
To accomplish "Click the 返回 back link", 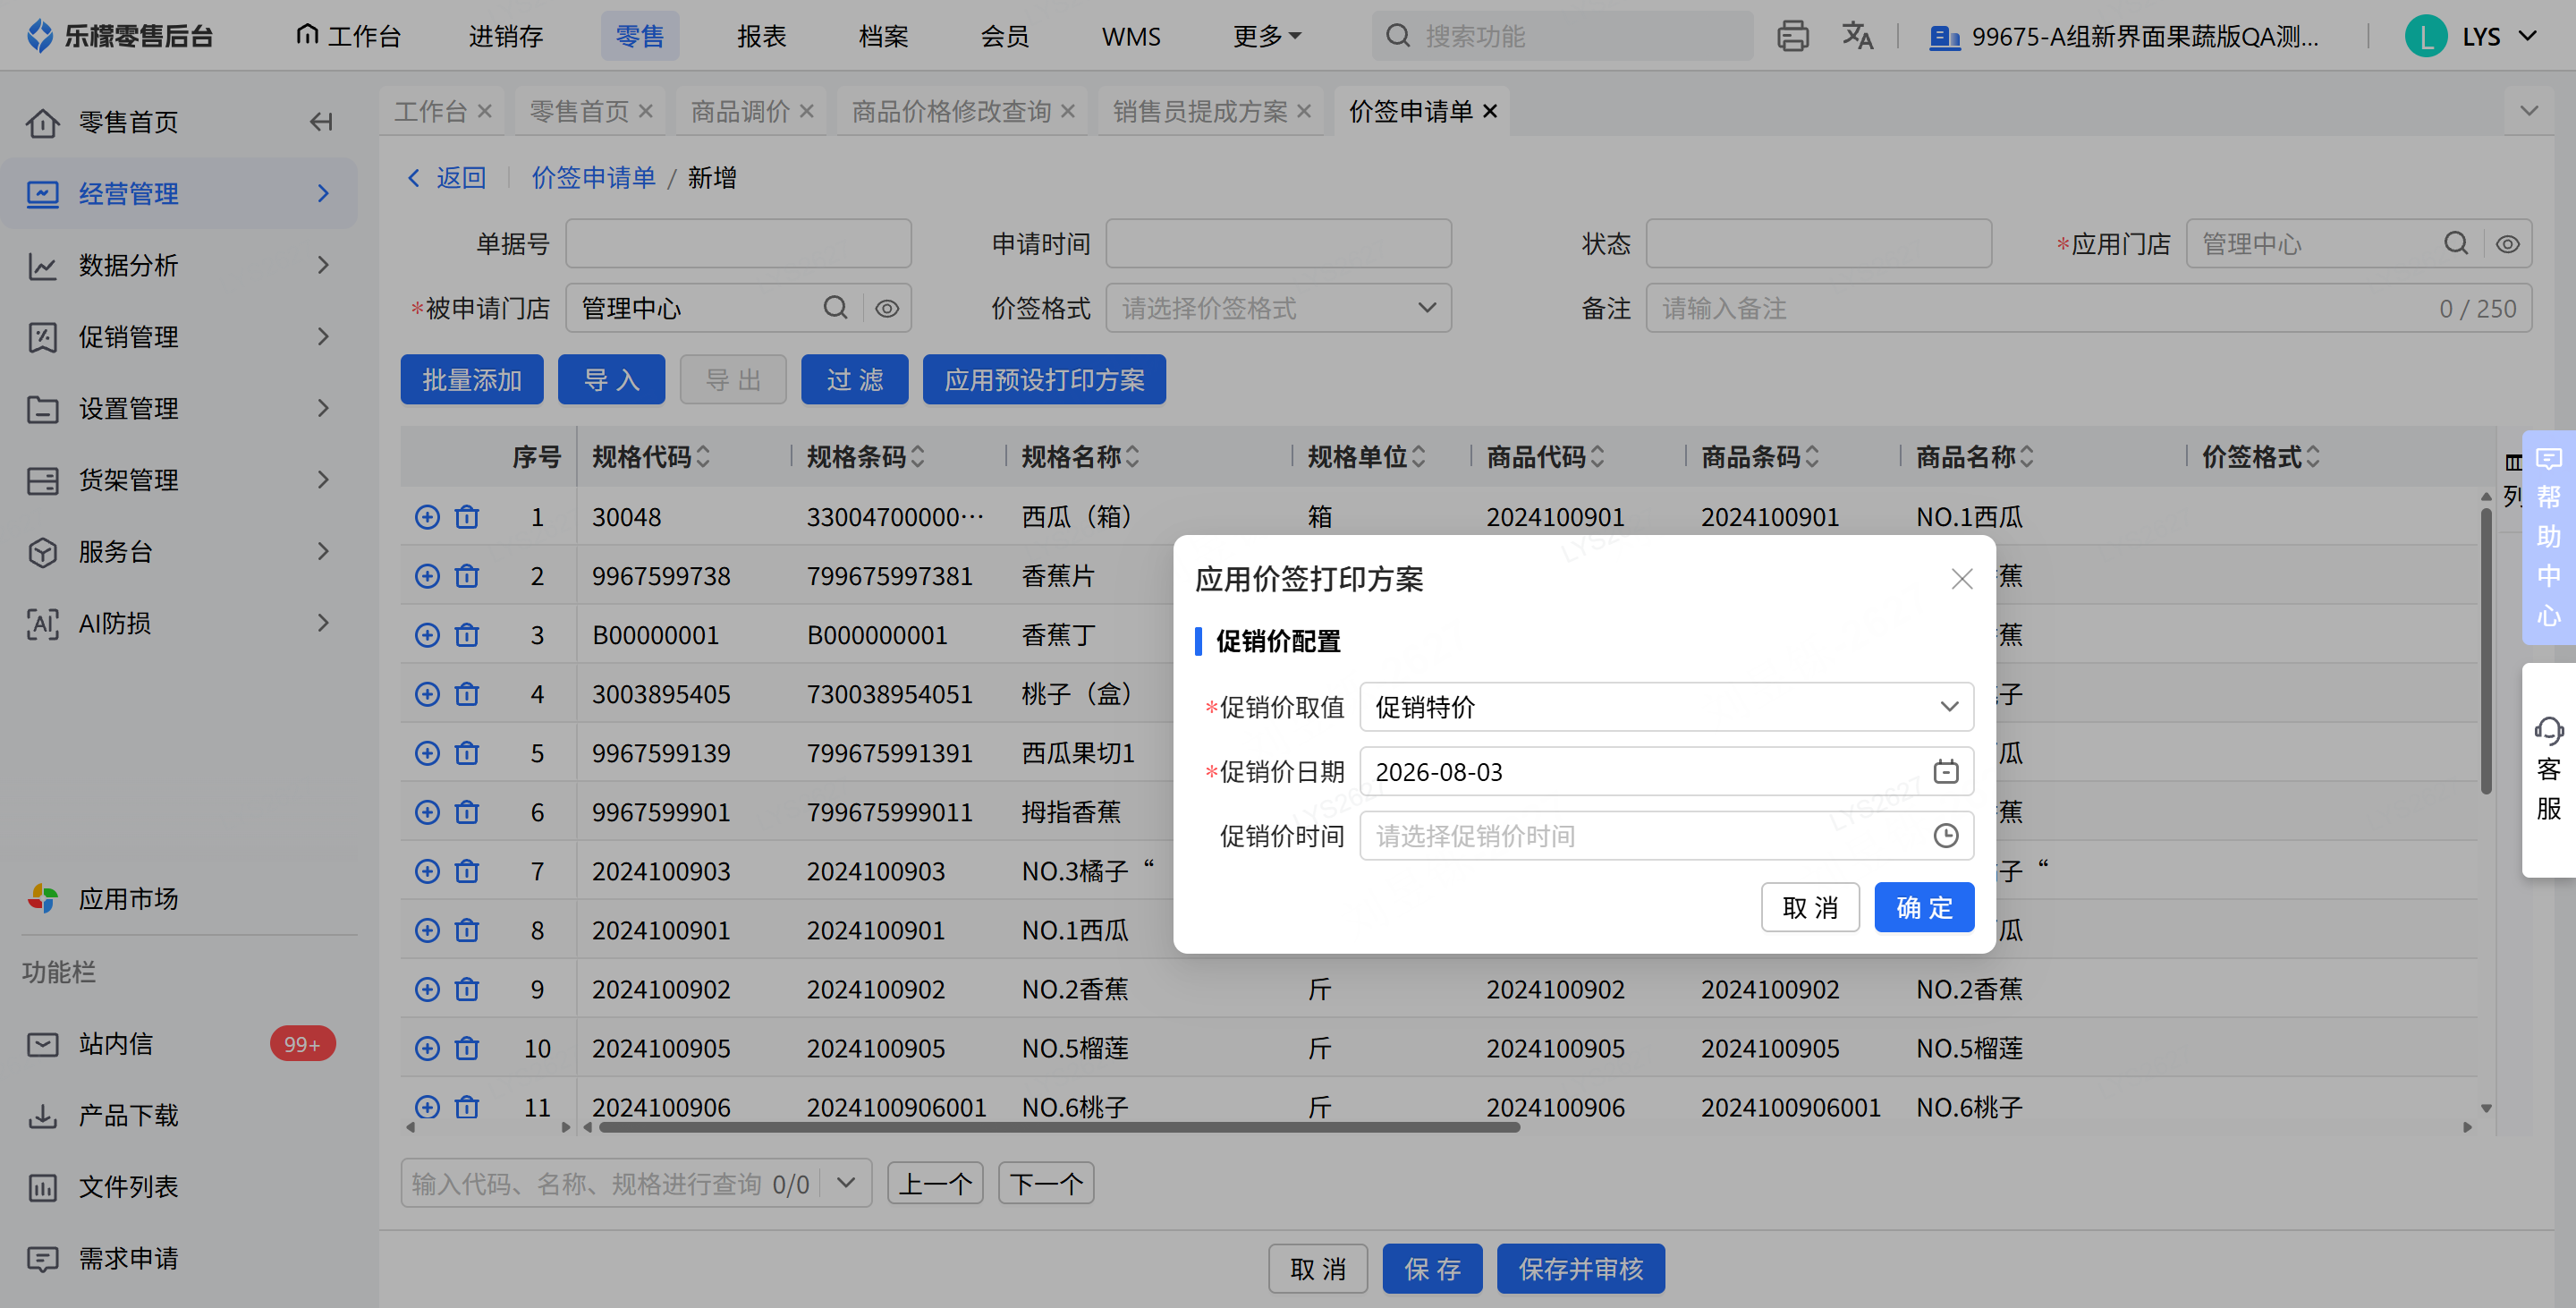I will (x=447, y=178).
